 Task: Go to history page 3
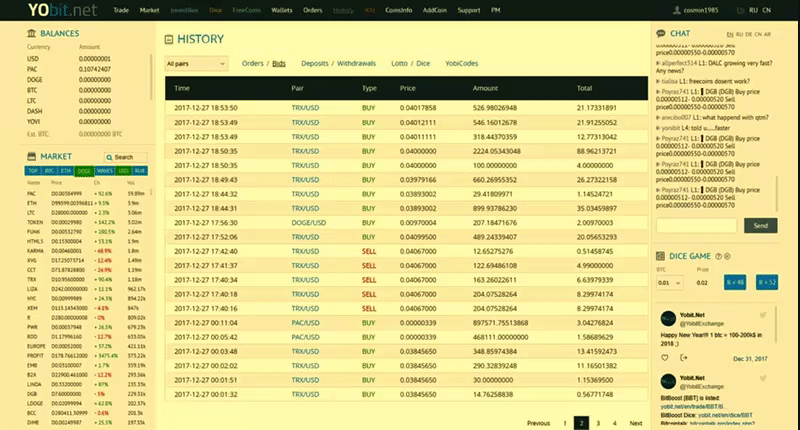[598, 423]
